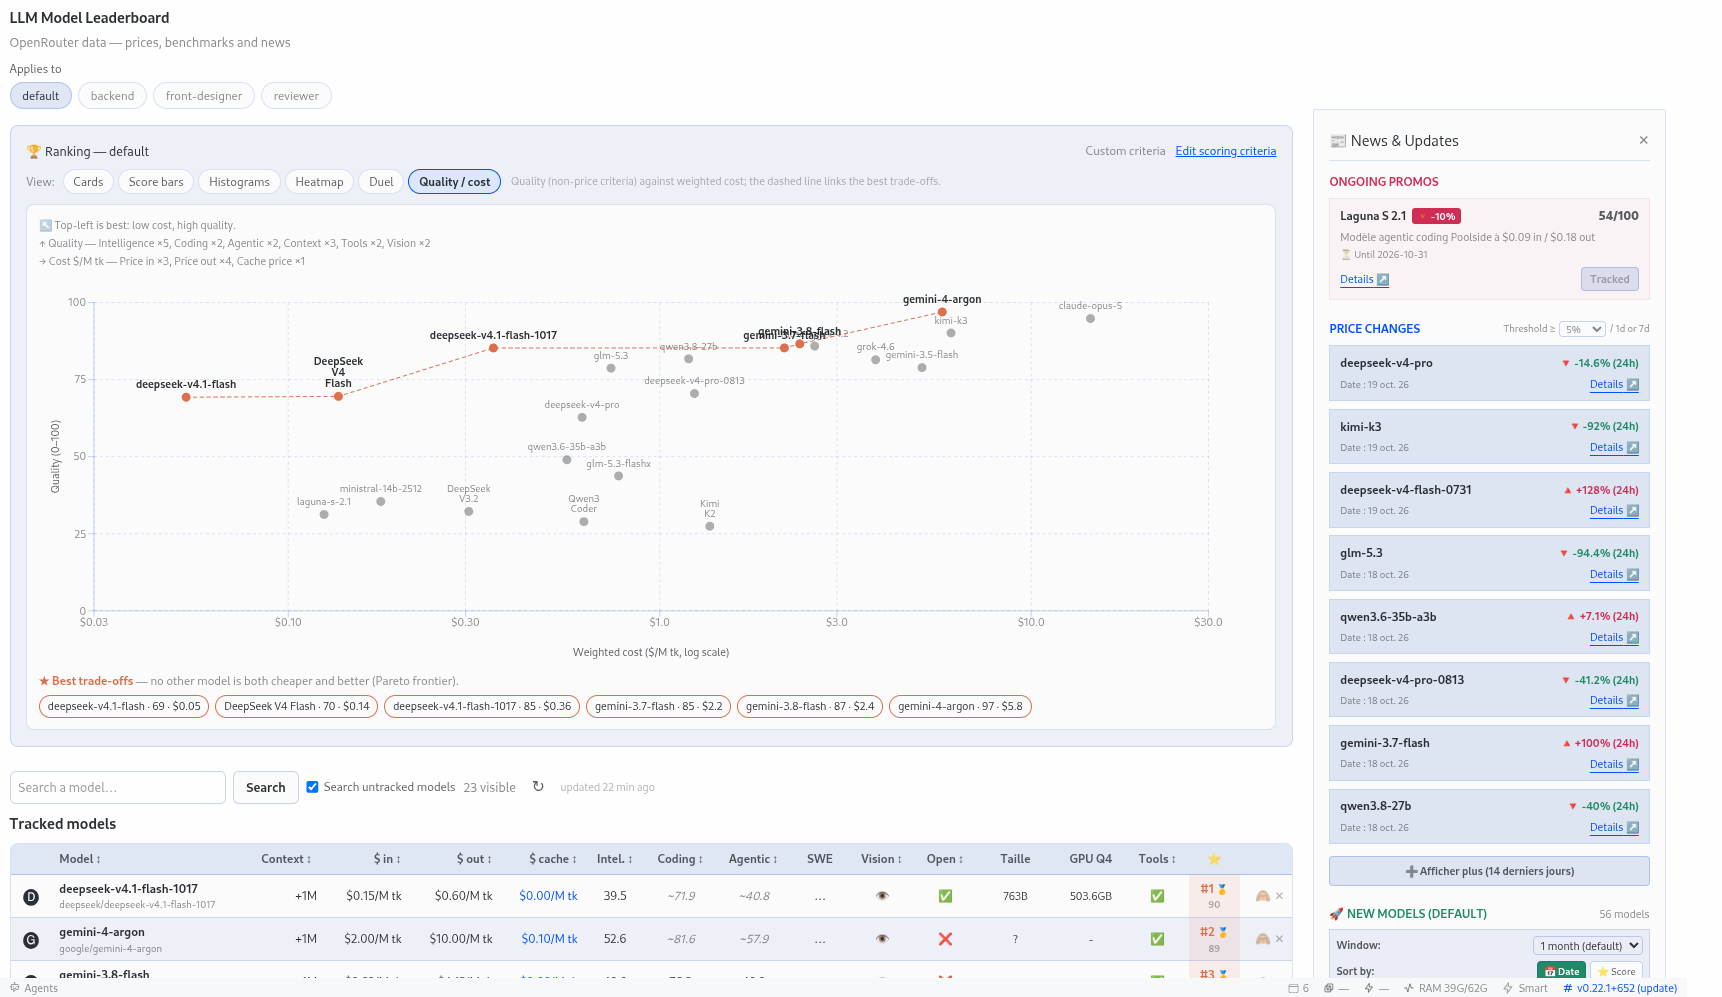The image size is (1722, 997).
Task: Switch to the Heatmap view
Action: click(x=319, y=182)
